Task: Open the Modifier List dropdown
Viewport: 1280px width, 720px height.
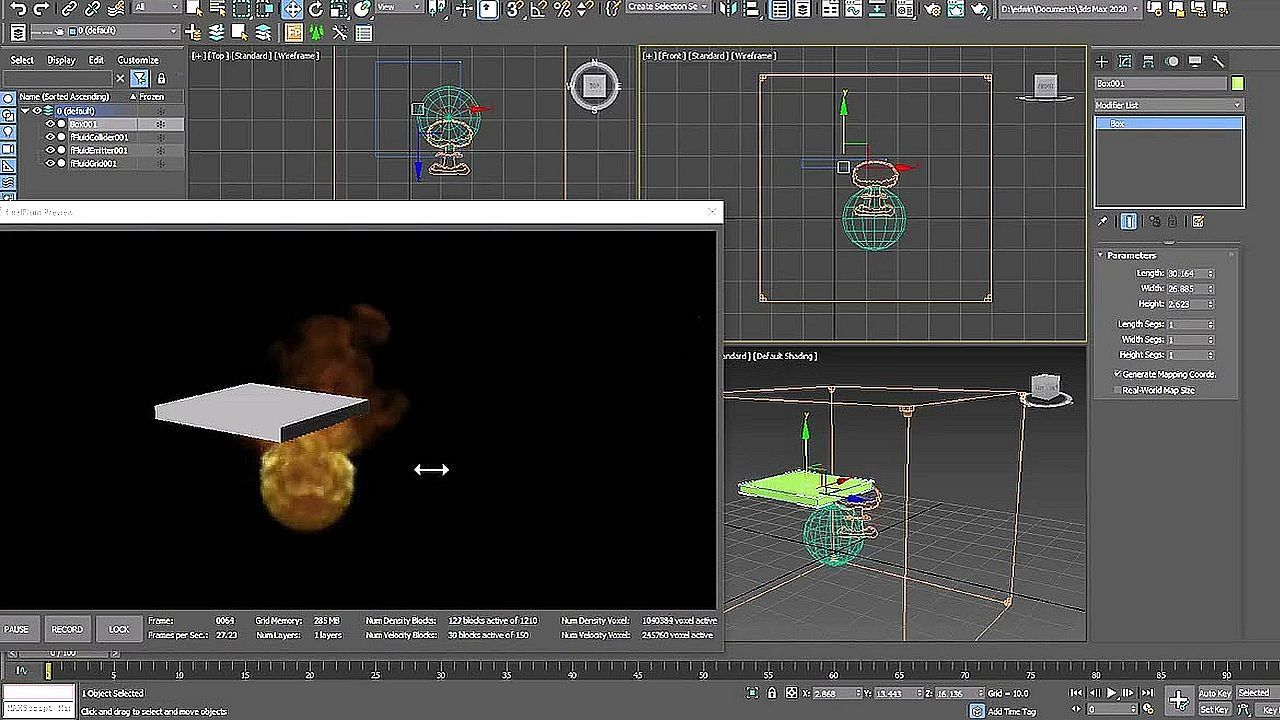Action: pyautogui.click(x=1168, y=105)
